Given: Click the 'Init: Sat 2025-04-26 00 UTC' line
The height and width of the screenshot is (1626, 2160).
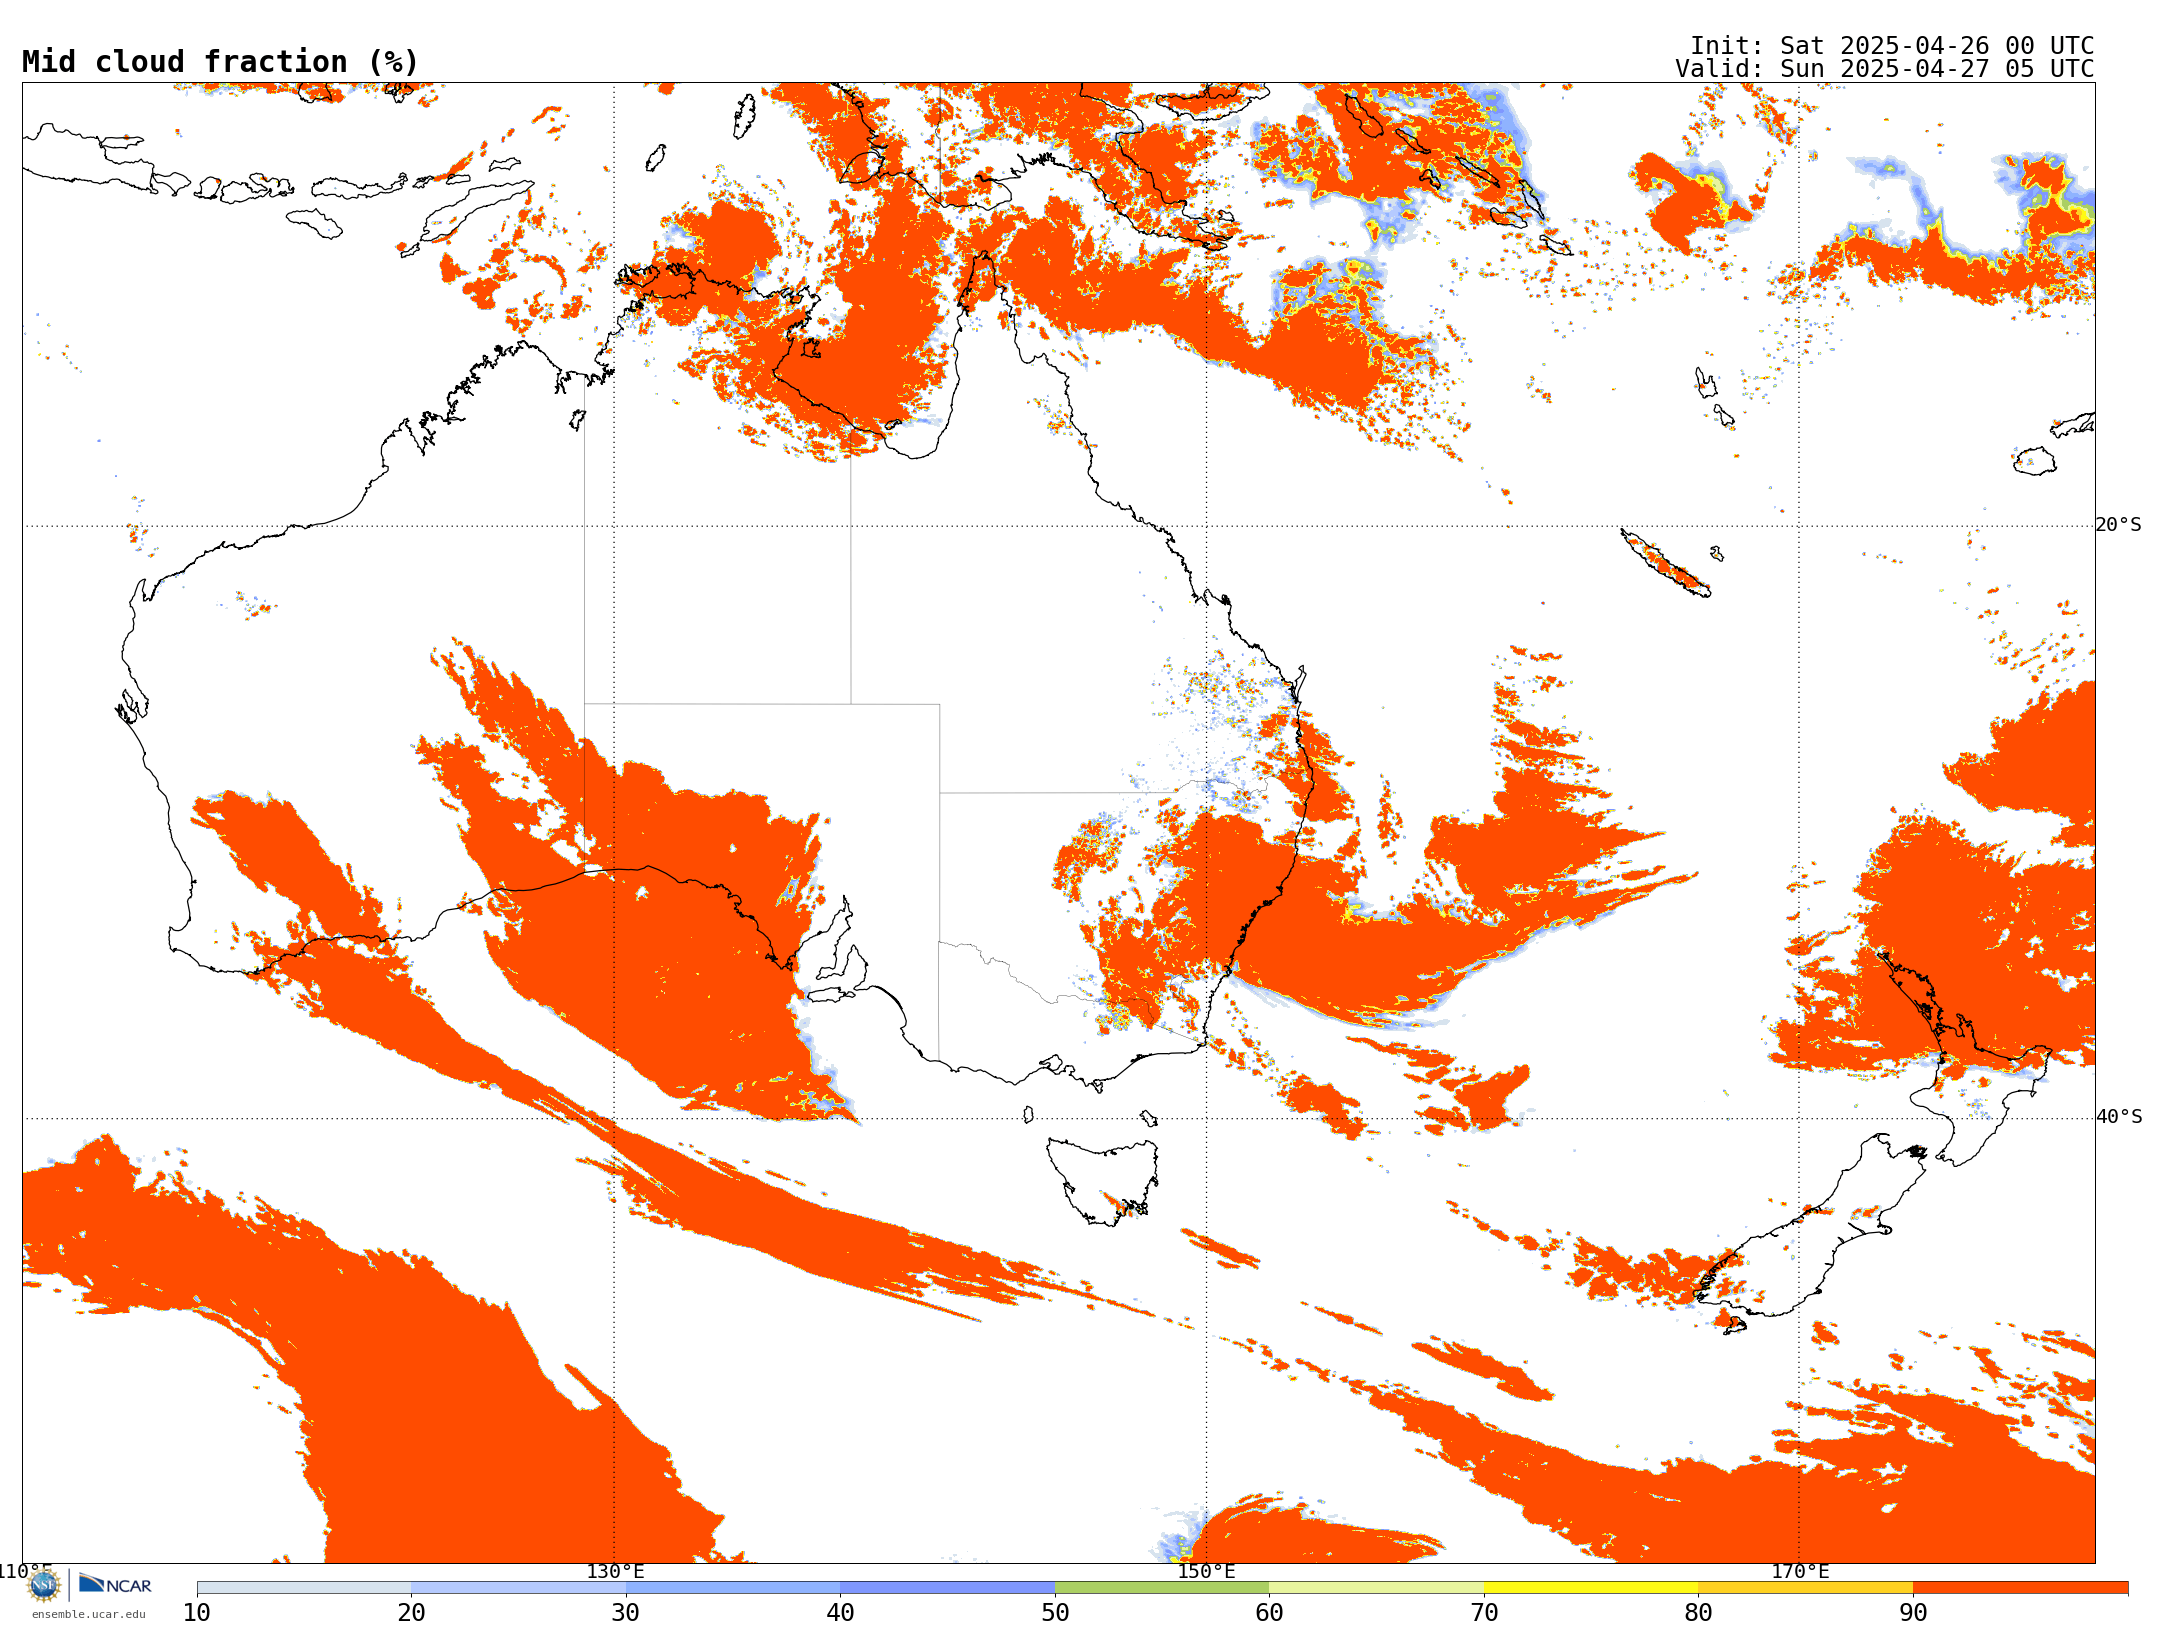Looking at the screenshot, I should point(1892,46).
